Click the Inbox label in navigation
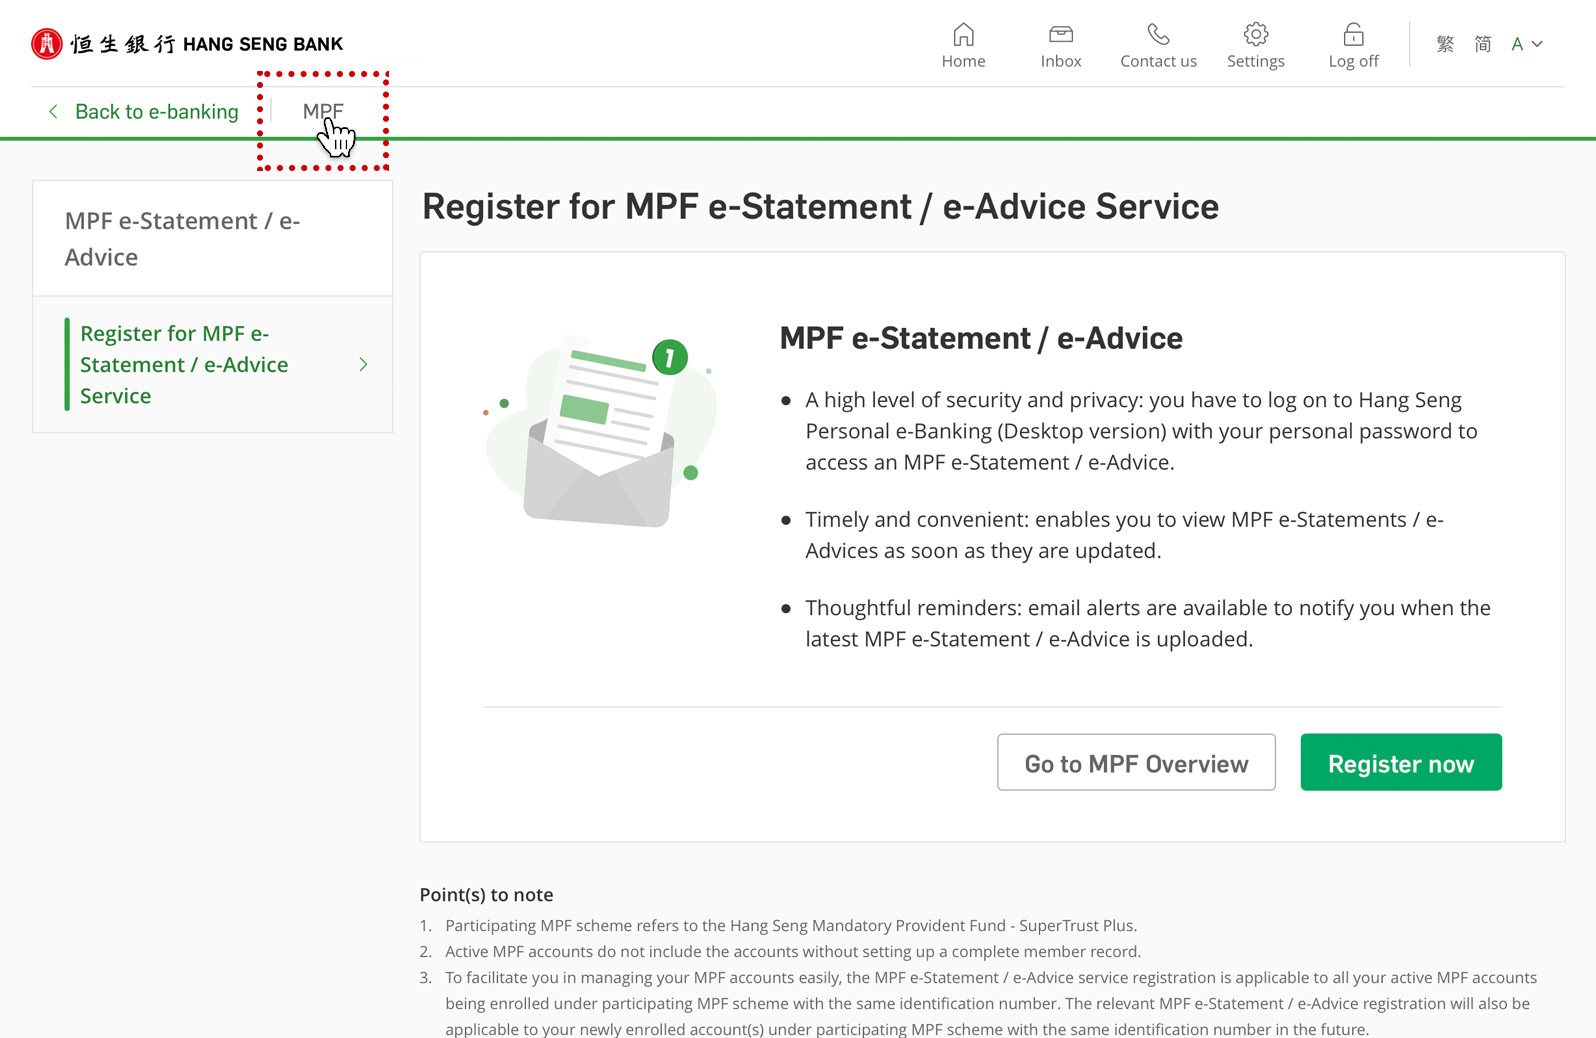This screenshot has width=1596, height=1038. coord(1061,62)
